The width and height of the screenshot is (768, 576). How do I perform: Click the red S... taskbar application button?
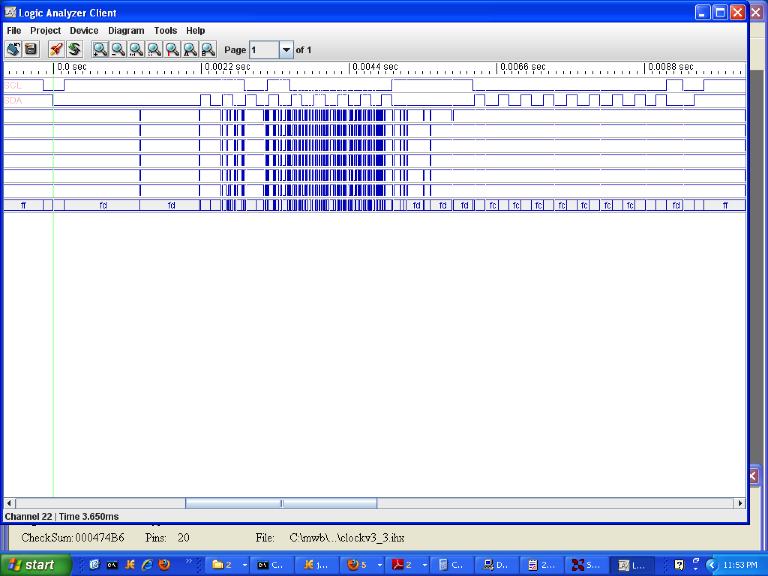(586, 565)
